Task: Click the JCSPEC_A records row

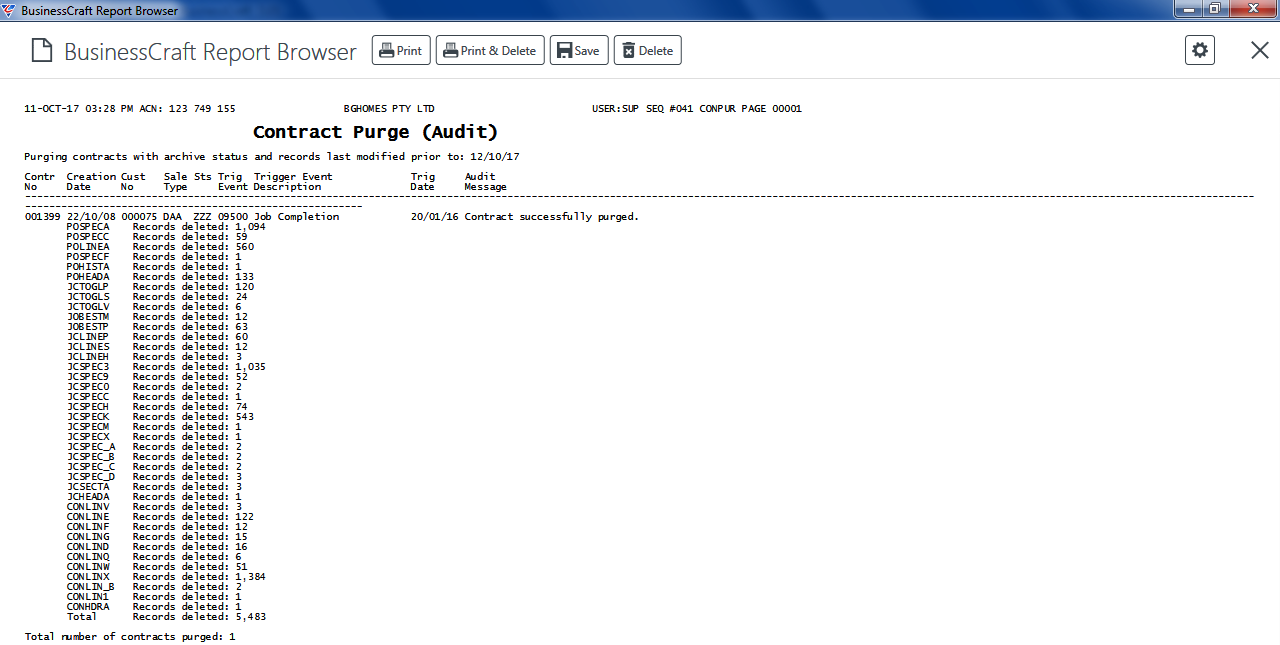Action: coord(154,447)
